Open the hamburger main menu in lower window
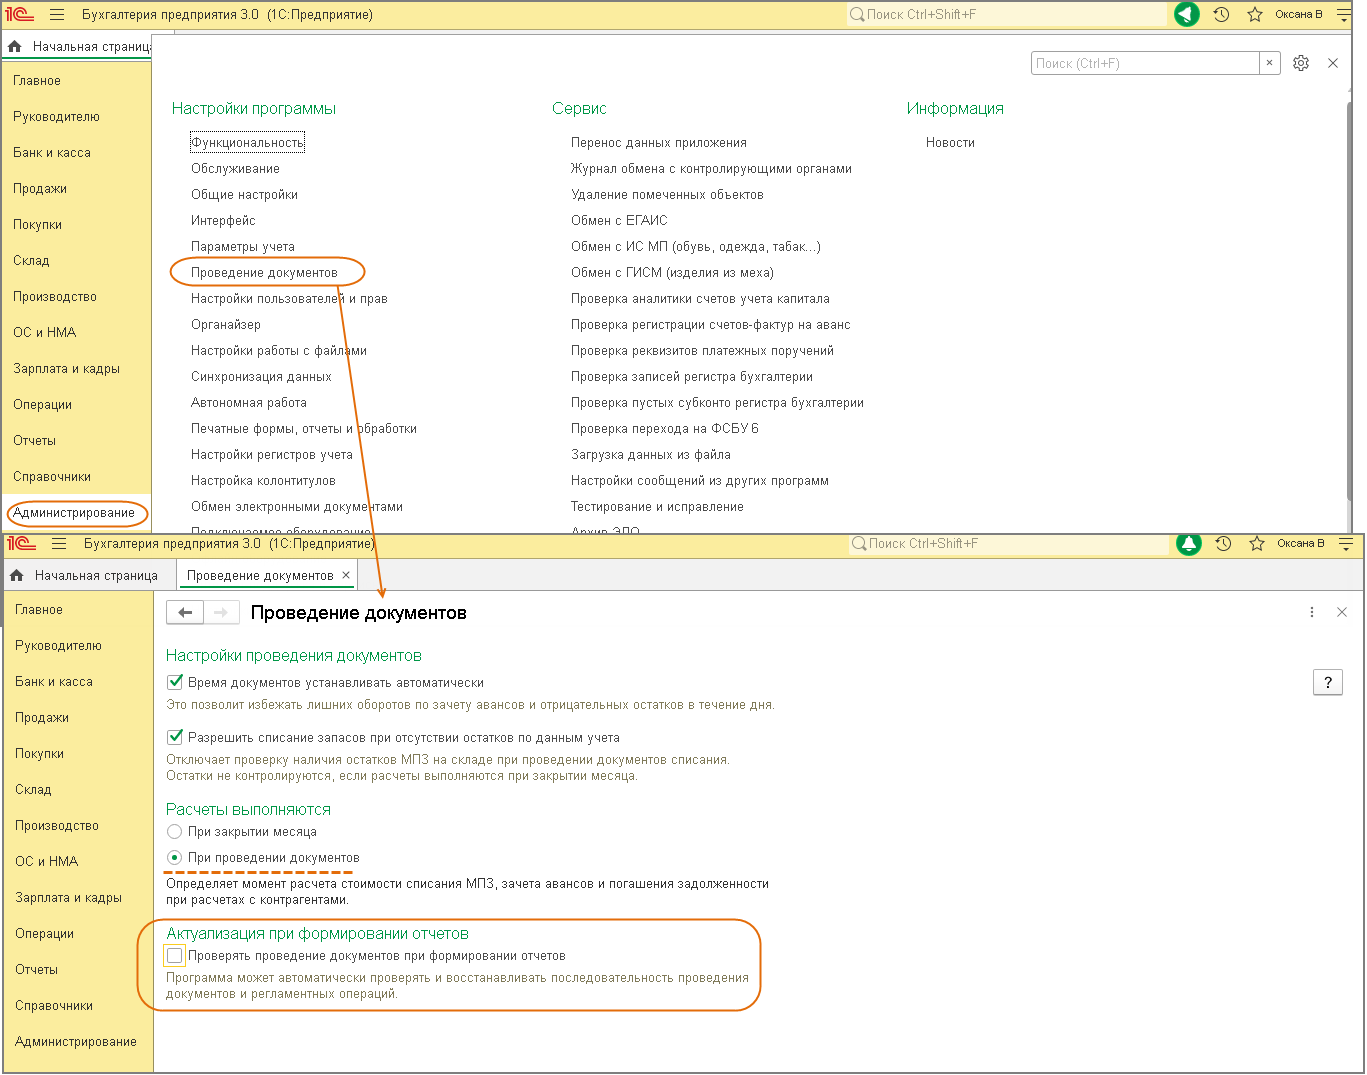The image size is (1367, 1075). click(59, 544)
